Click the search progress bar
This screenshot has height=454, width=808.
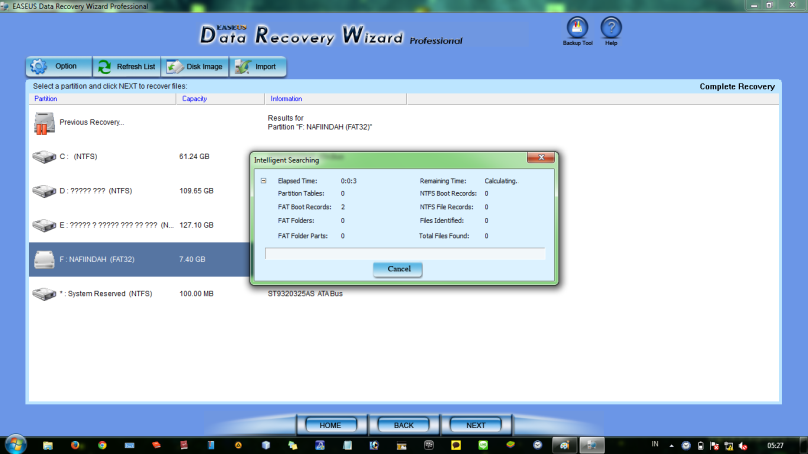(405, 253)
